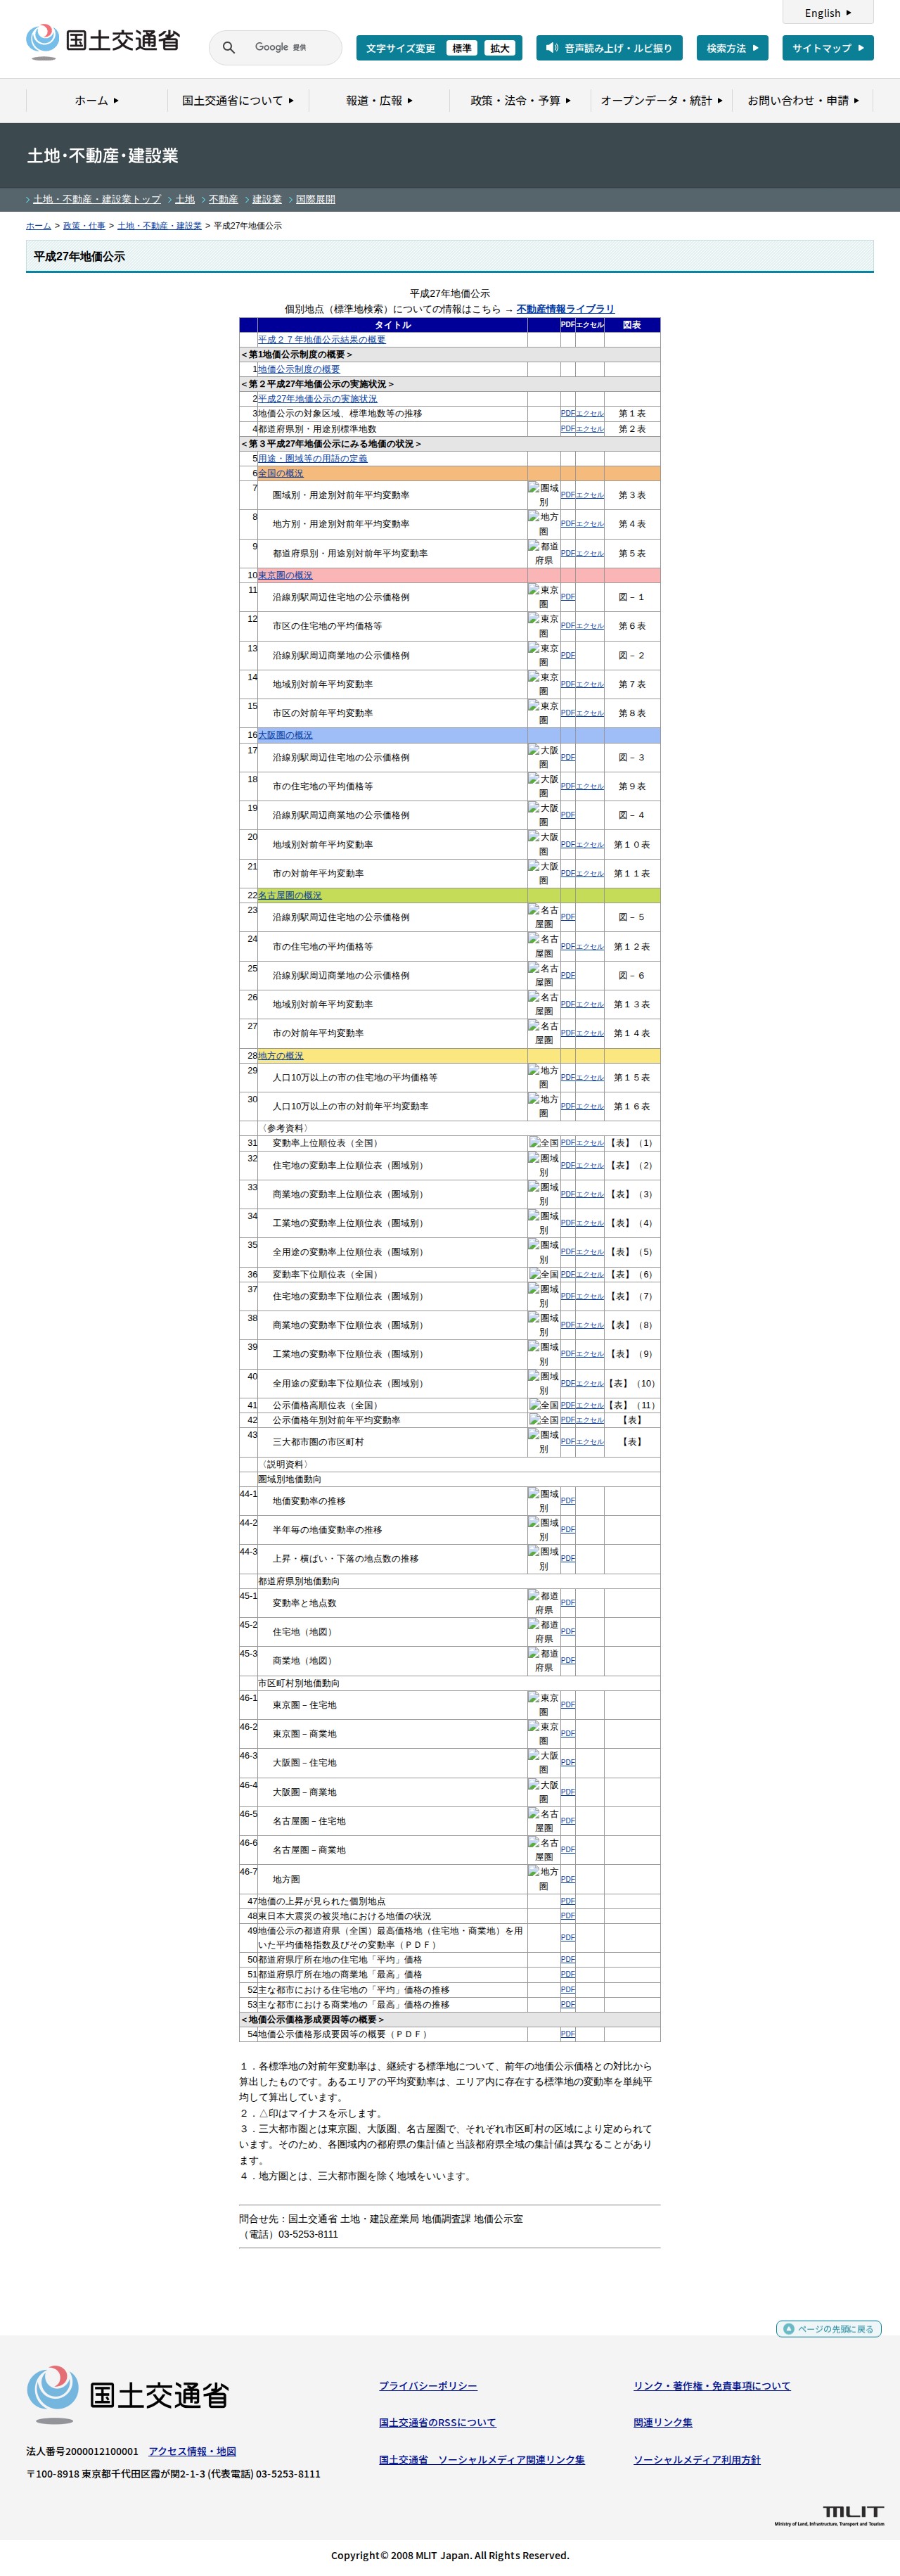Open the 検索方法 button
The width and height of the screenshot is (900, 2576).
(732, 48)
